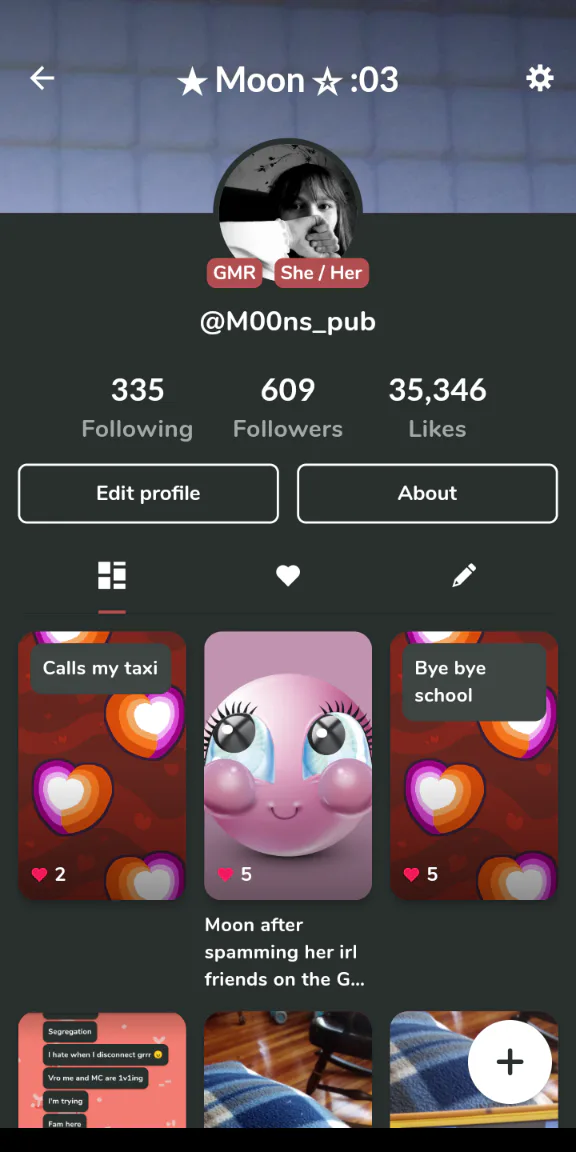Open the liked posts heart tab
Screen dimensions: 576x1152
(x=288, y=576)
